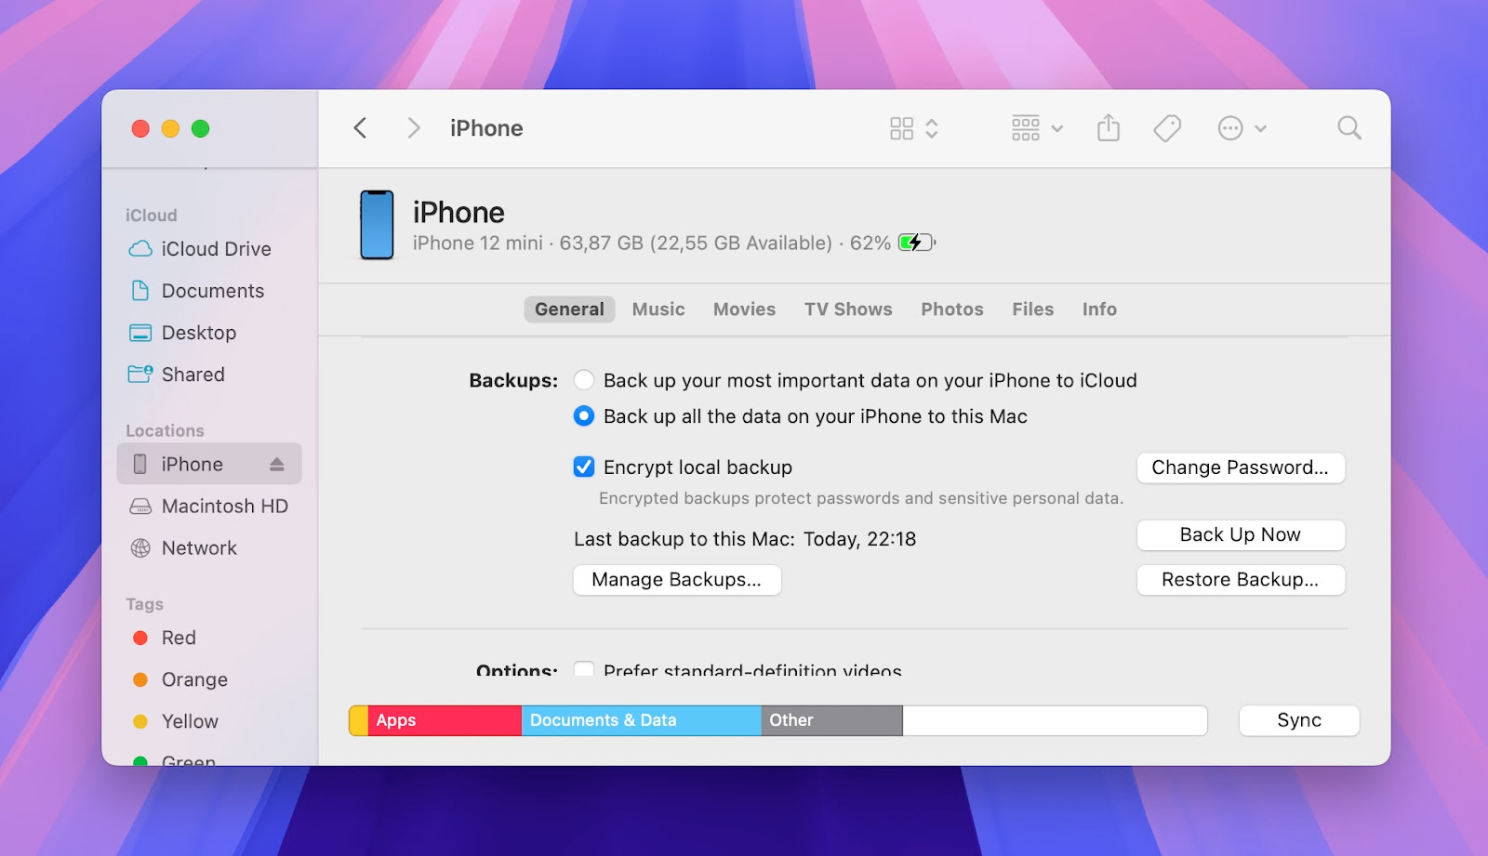This screenshot has width=1488, height=856.
Task: Switch to the Files tab
Action: coord(1032,309)
